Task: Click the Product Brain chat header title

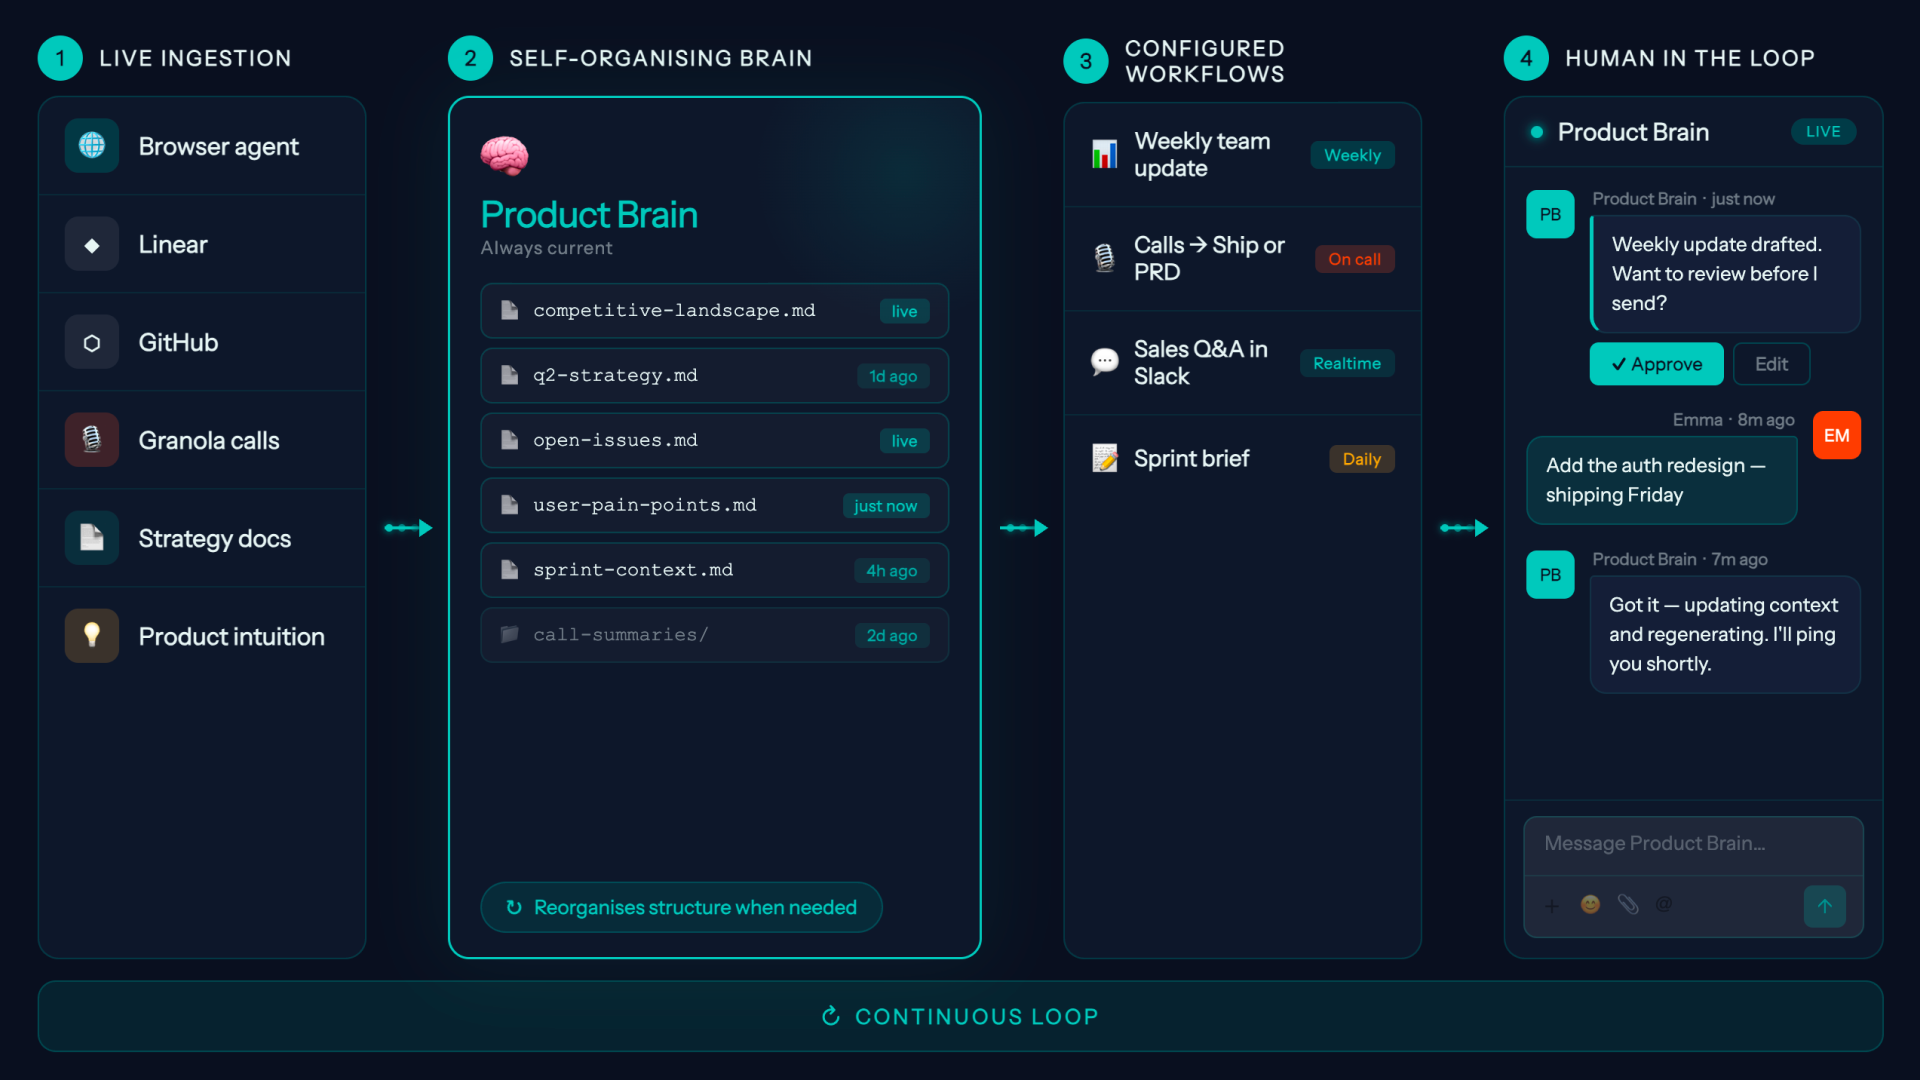Action: click(1633, 132)
